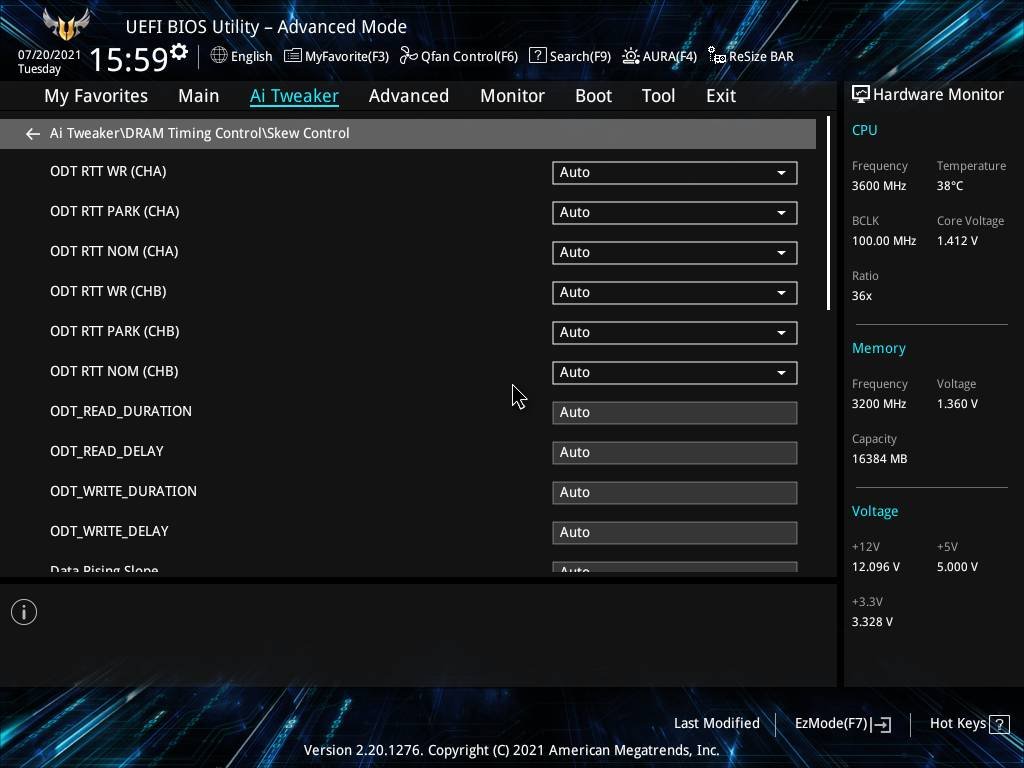Click the Hot Keys question mark icon

point(998,724)
